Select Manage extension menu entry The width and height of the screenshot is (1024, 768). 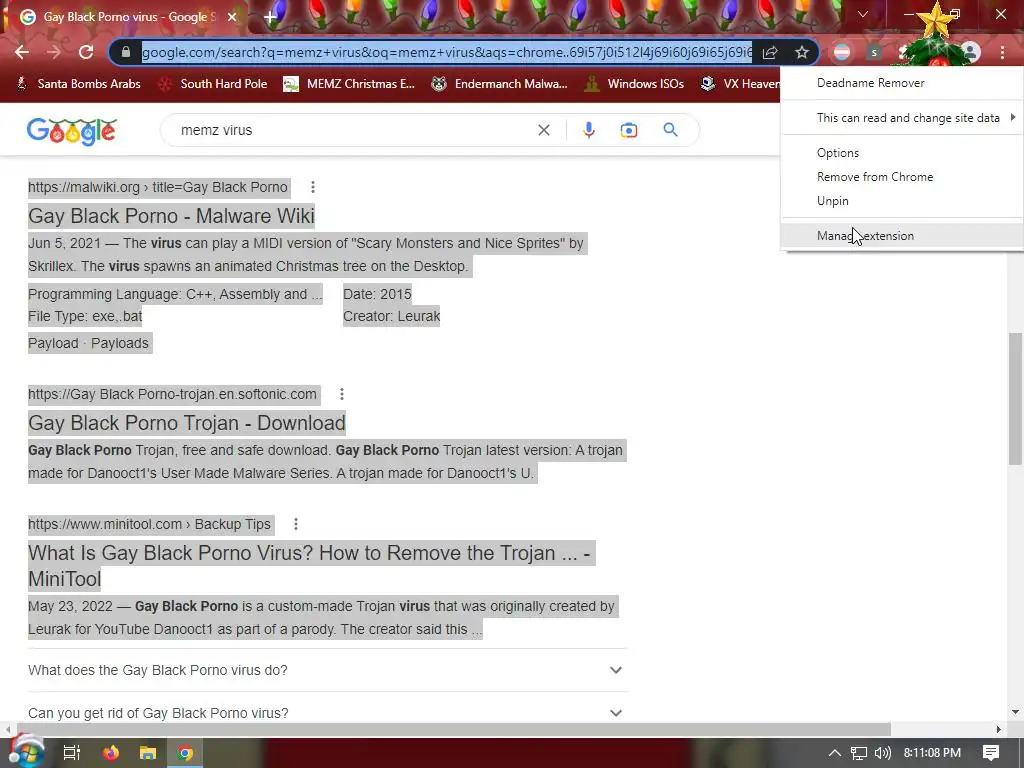point(901,236)
